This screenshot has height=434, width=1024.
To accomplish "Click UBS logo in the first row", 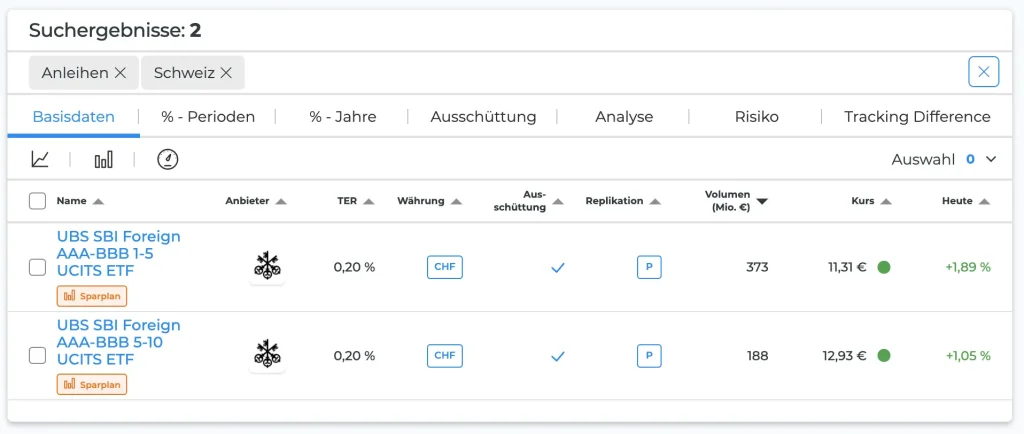I will [x=267, y=266].
